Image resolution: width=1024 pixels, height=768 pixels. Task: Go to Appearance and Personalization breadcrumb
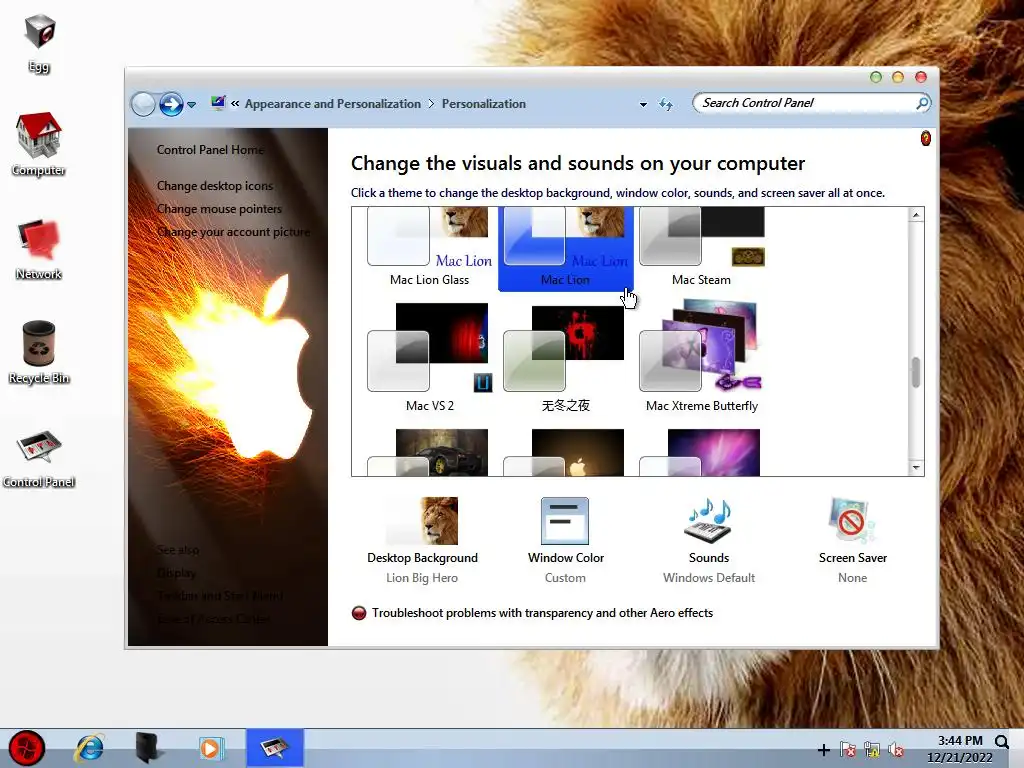coord(332,104)
